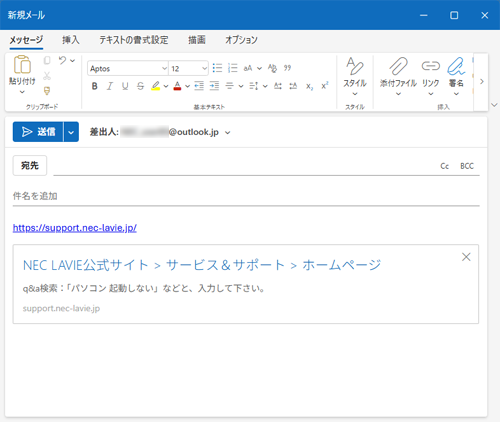Open the NEC LAVIE公式サイト preview title link
Image resolution: width=500 pixels, height=422 pixels.
coord(202,265)
